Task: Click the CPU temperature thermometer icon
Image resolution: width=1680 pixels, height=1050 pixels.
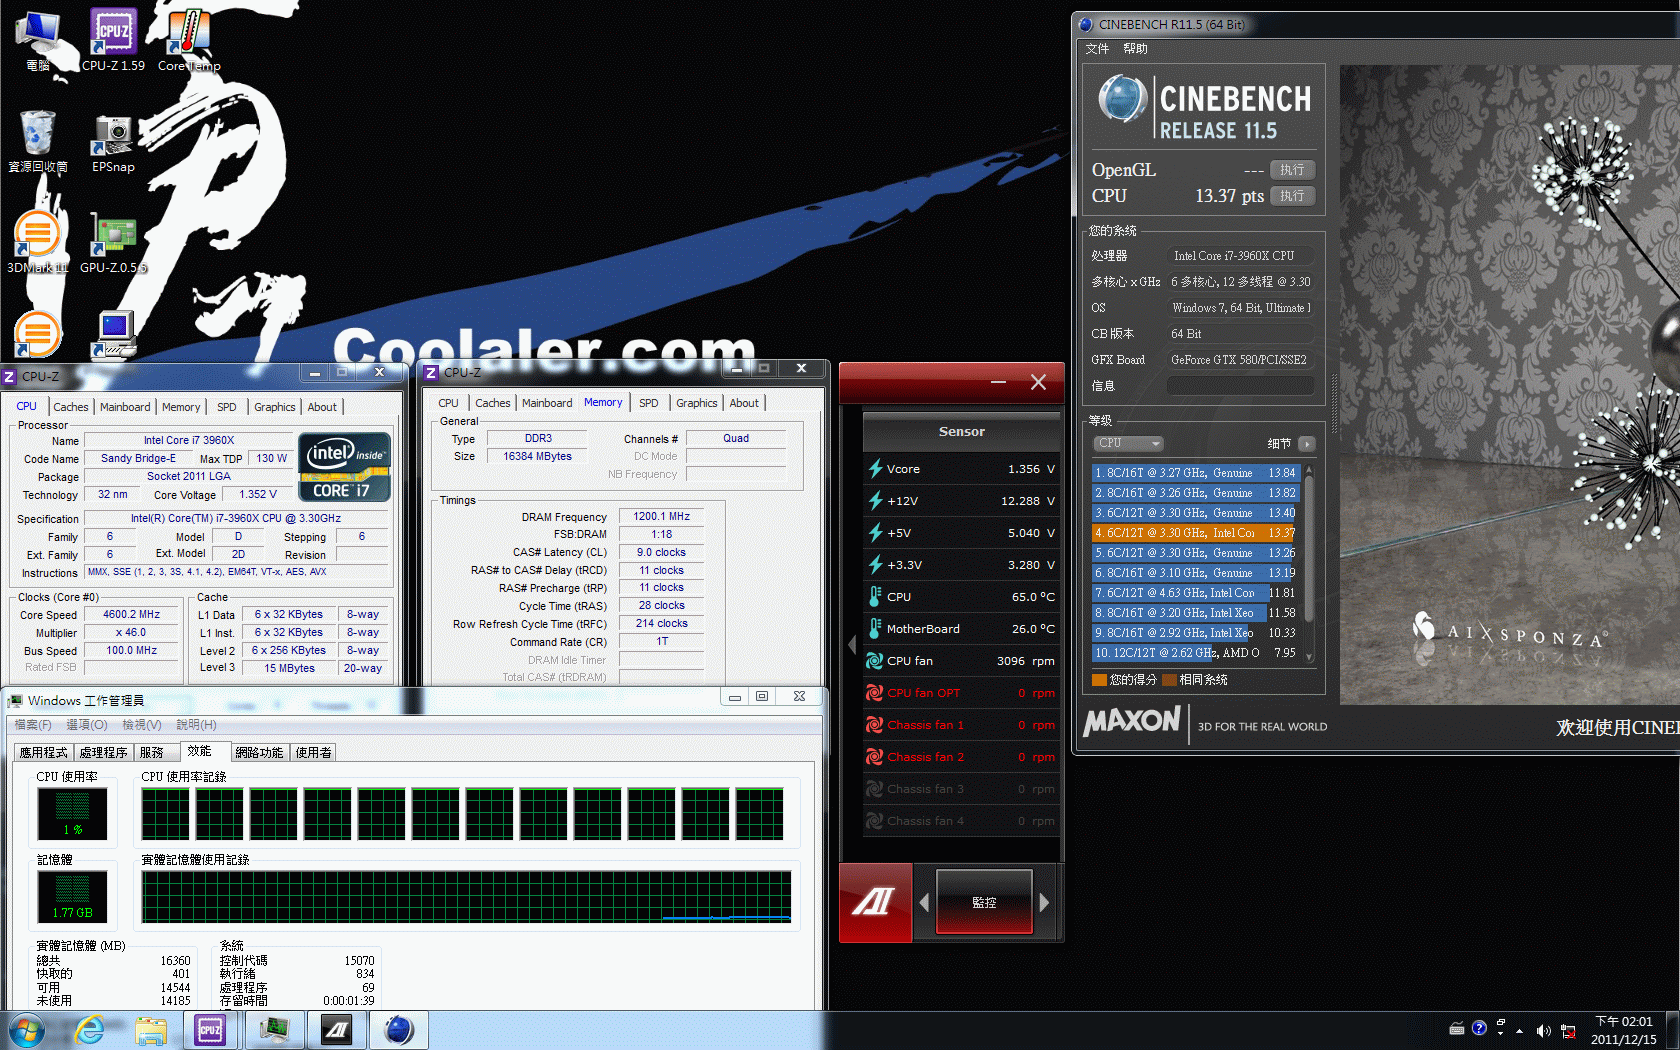Action: (875, 596)
